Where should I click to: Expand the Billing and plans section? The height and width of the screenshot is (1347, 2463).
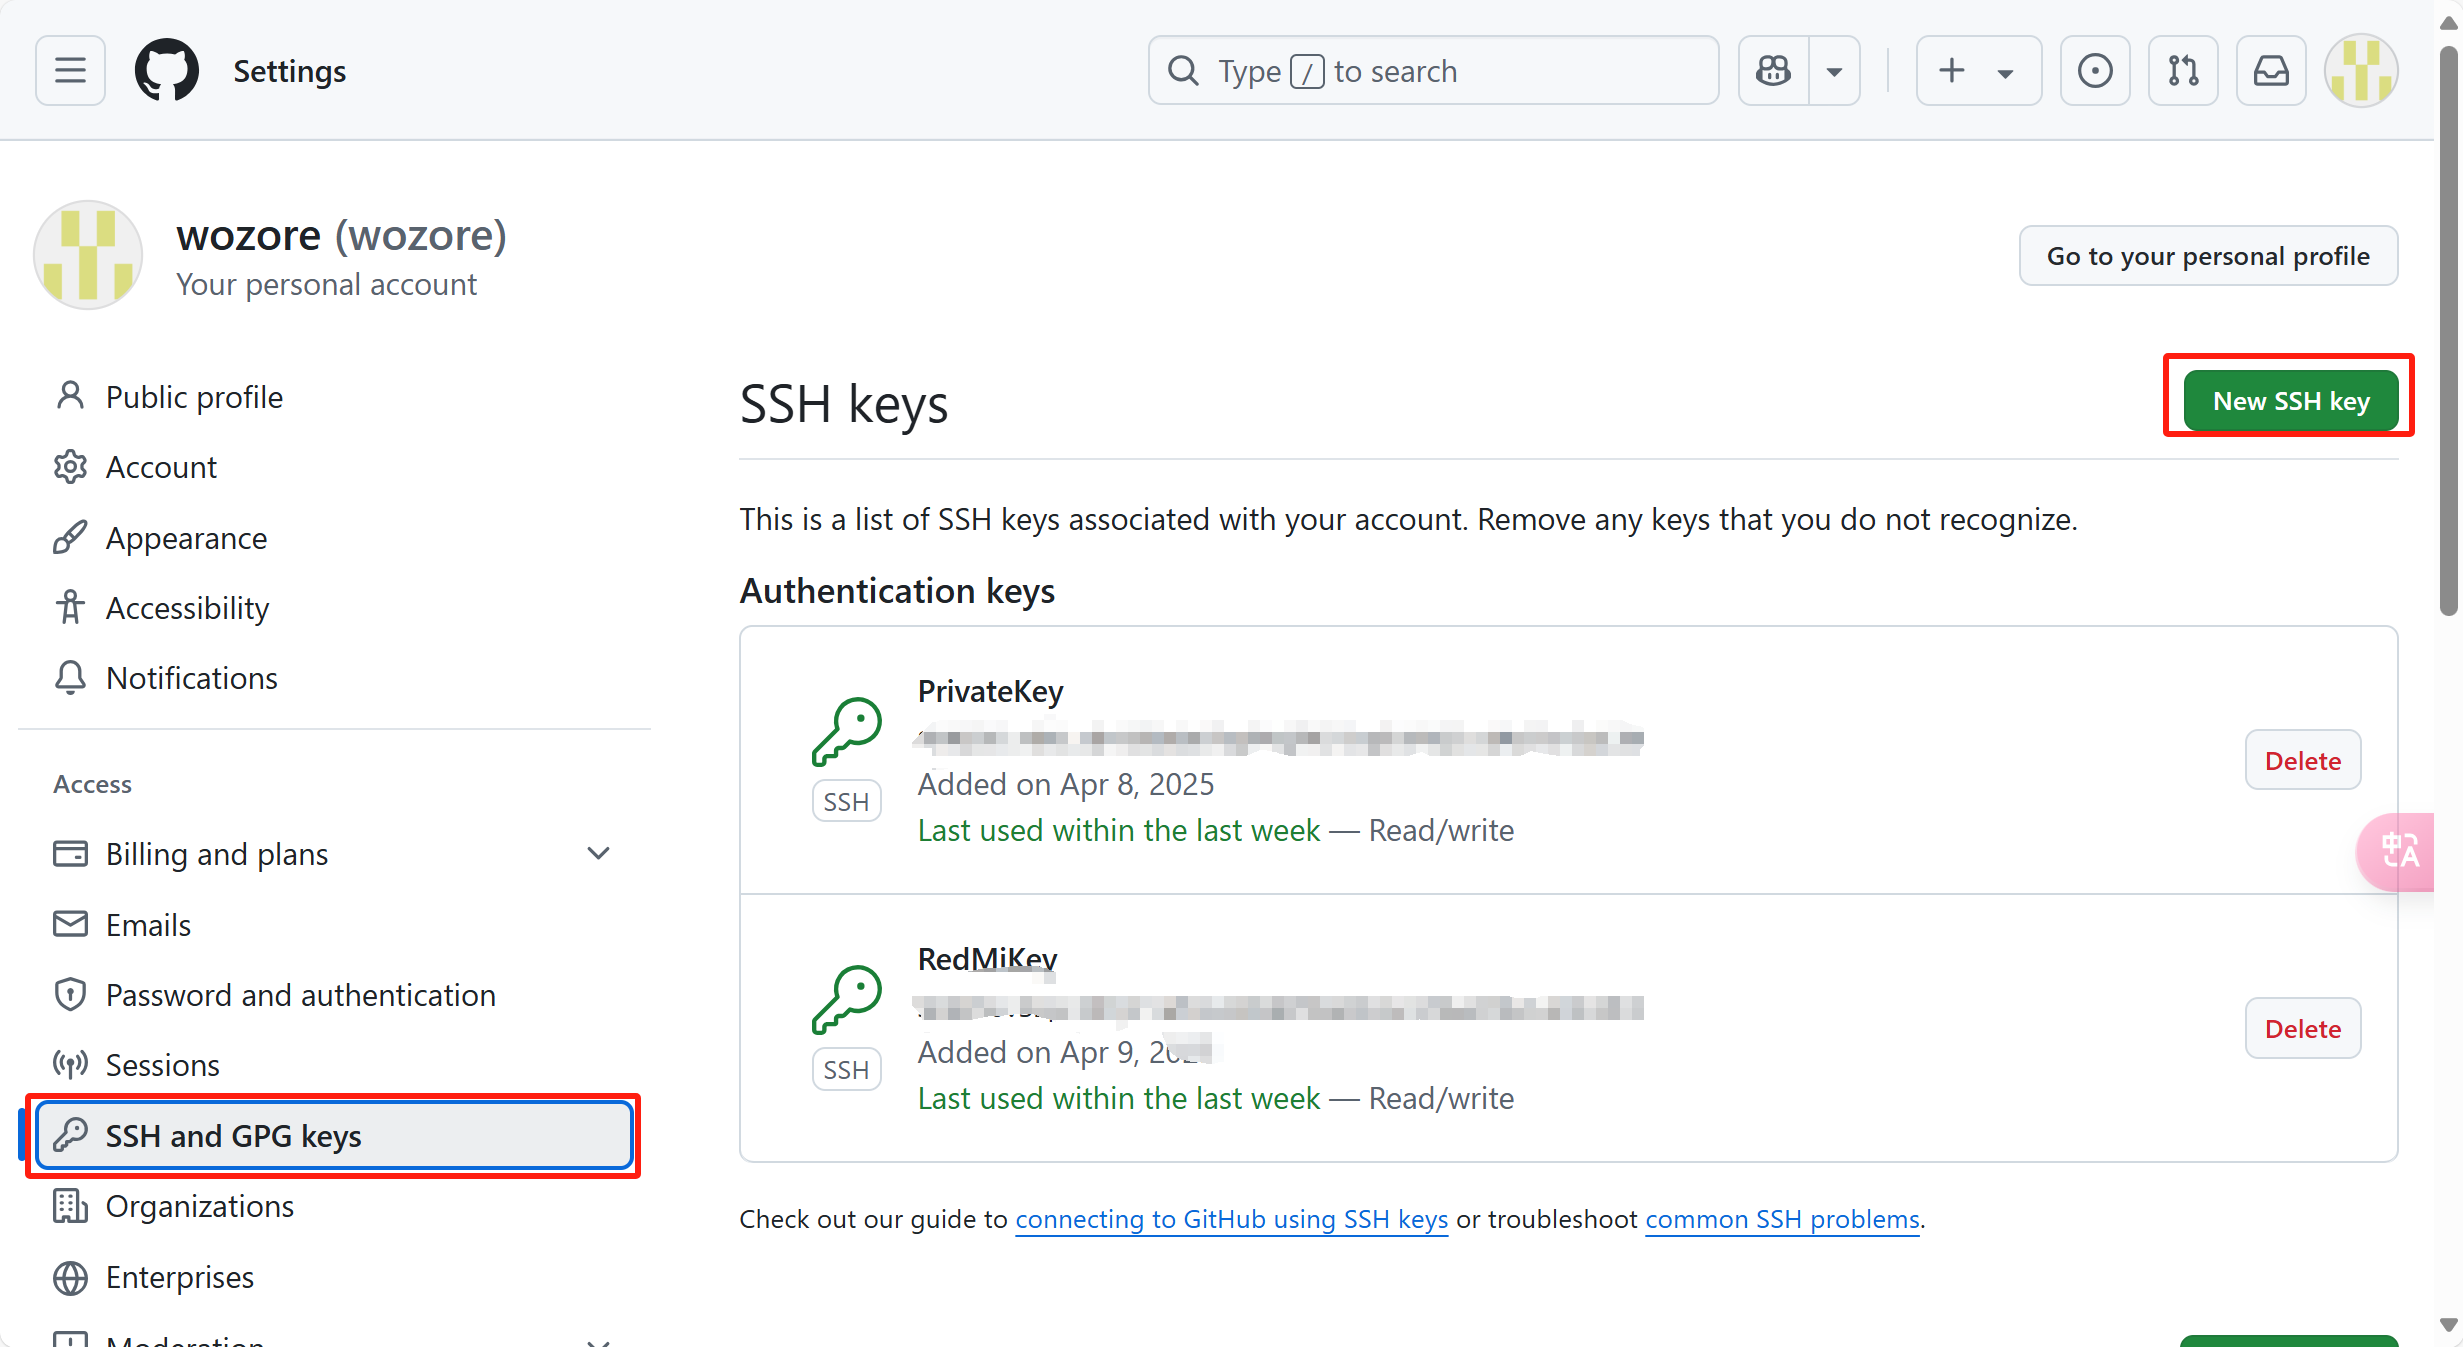click(598, 854)
